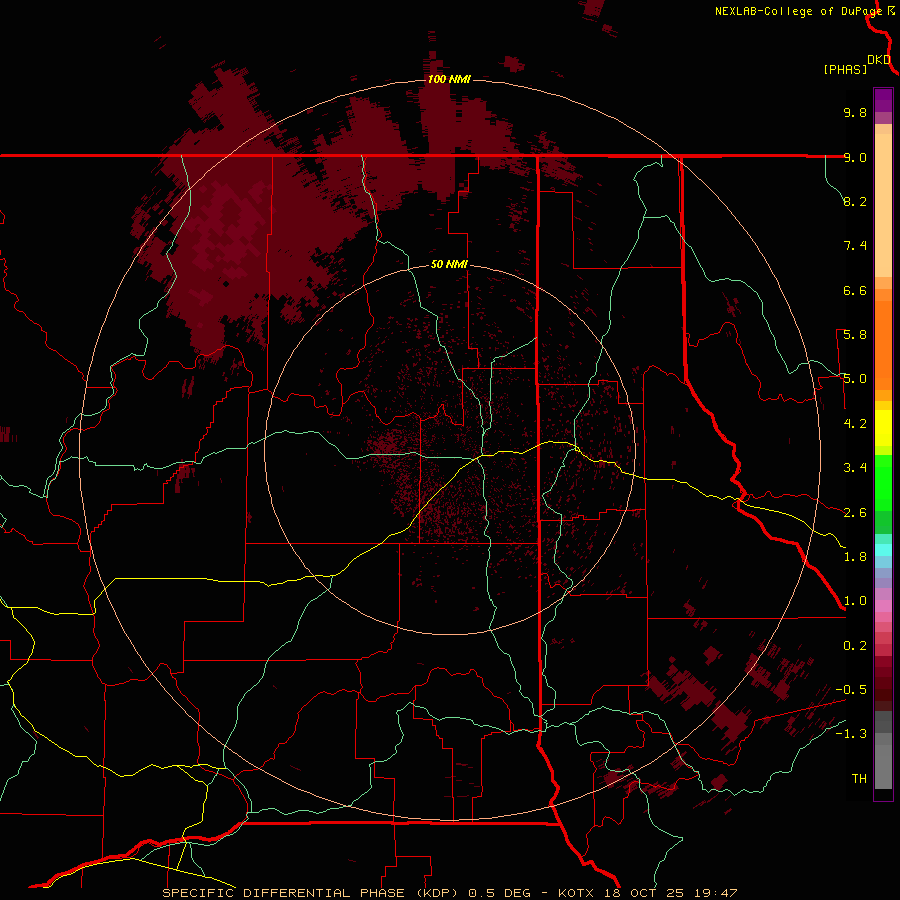This screenshot has height=900, width=900.
Task: Click the 9.8 scale value
Action: (x=855, y=112)
